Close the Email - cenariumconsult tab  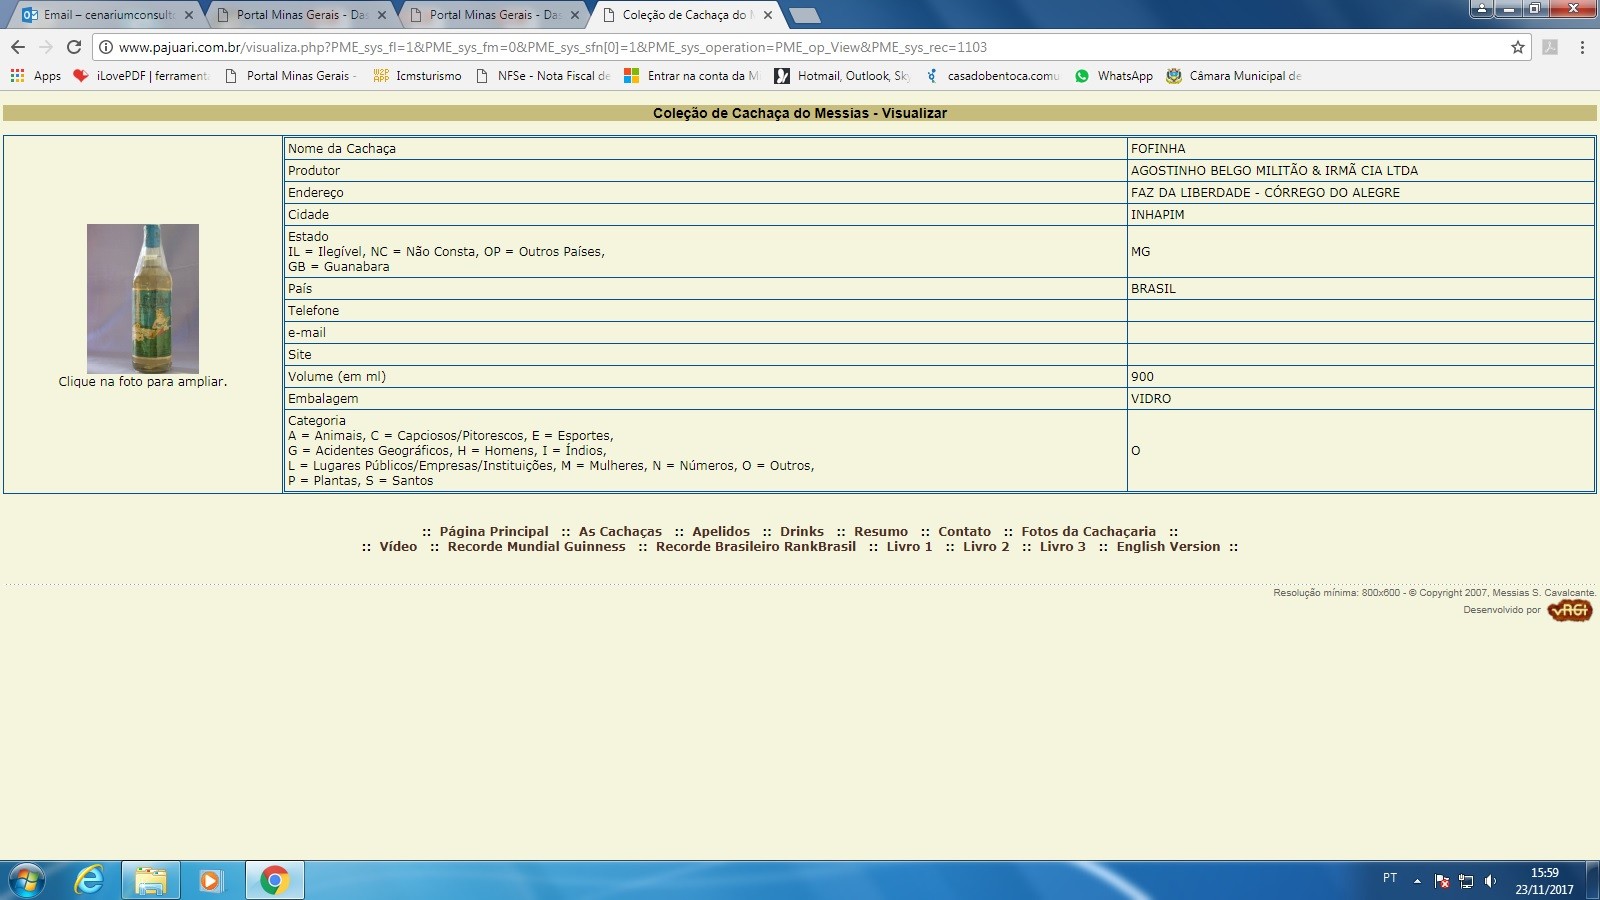[189, 15]
